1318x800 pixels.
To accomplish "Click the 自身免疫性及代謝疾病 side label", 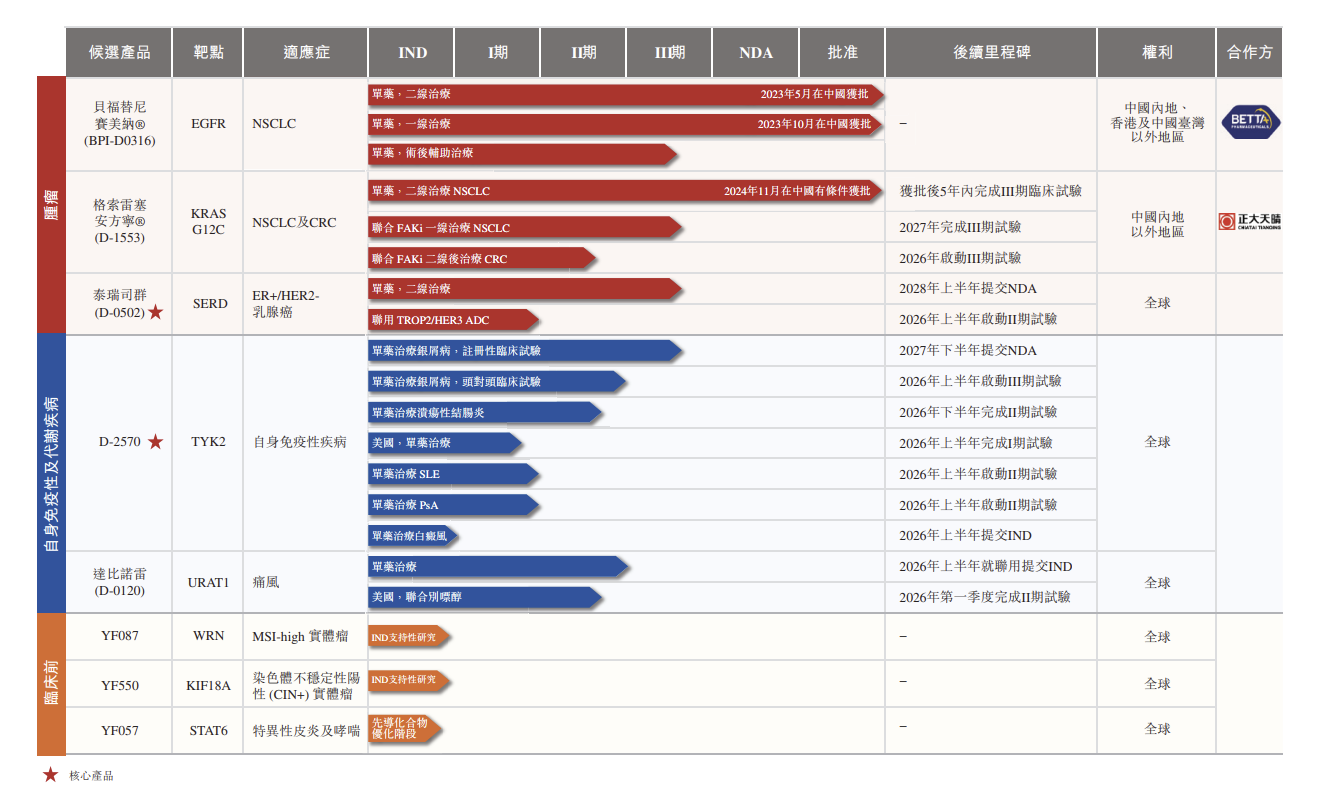I will pos(51,474).
